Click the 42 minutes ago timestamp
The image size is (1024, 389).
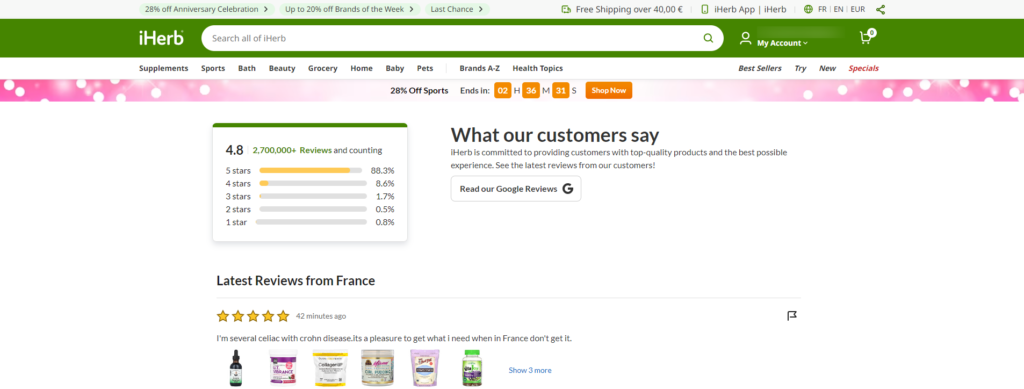[321, 316]
